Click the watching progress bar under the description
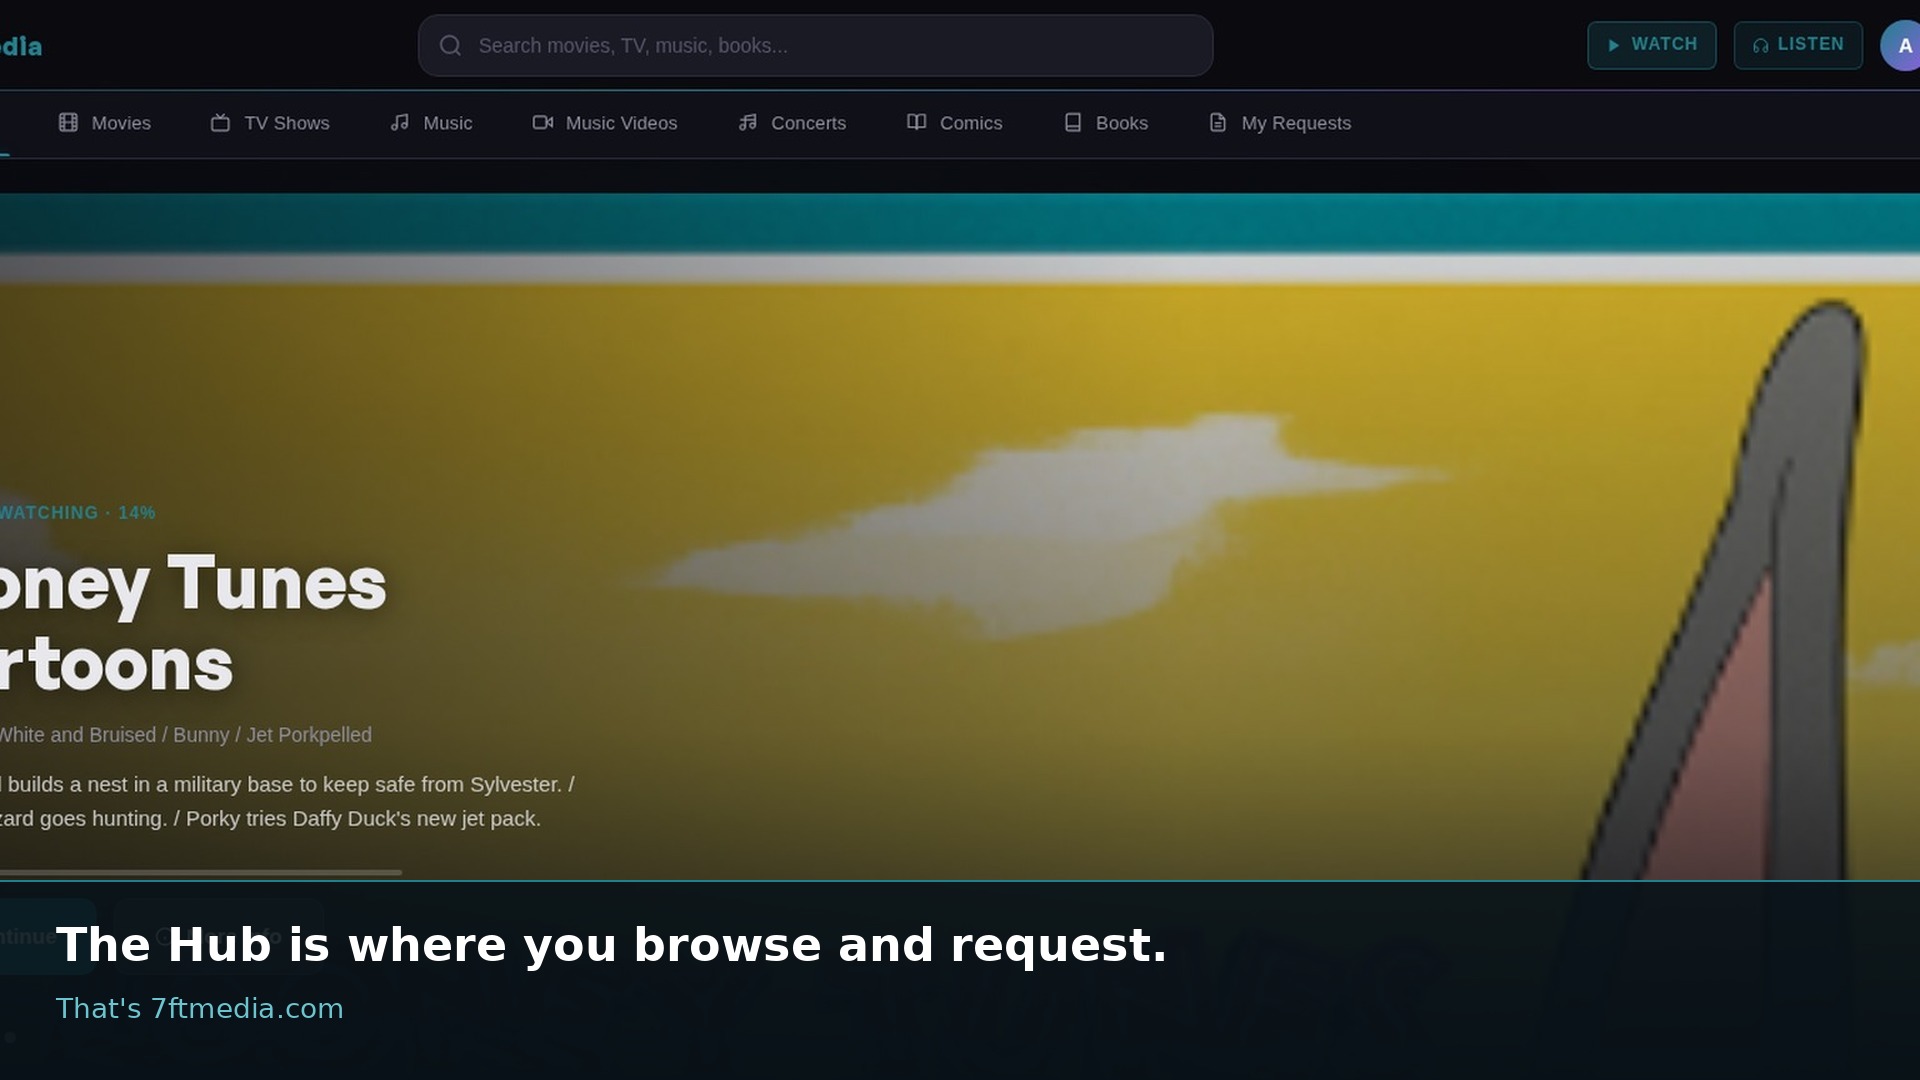1920x1080 pixels. [200, 872]
